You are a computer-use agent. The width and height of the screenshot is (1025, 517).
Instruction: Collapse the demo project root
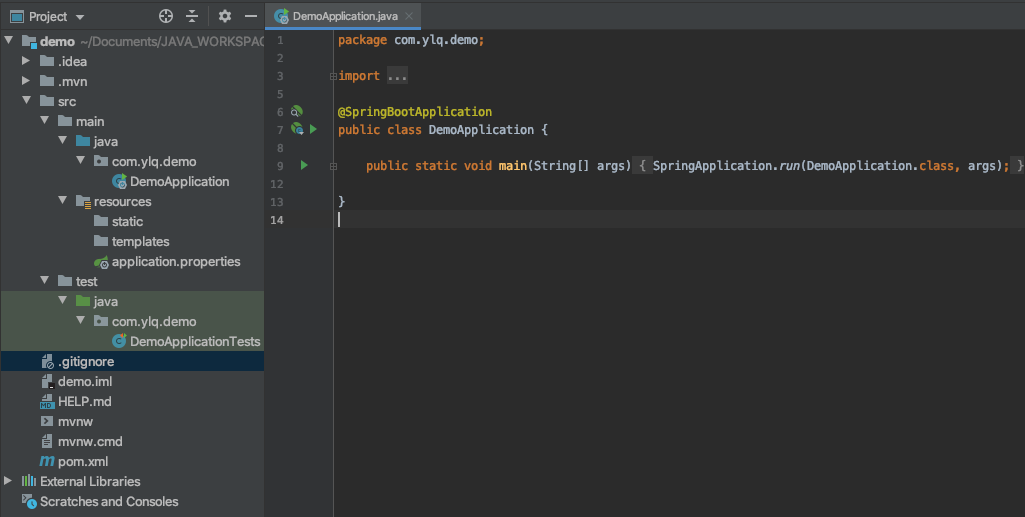[8, 41]
